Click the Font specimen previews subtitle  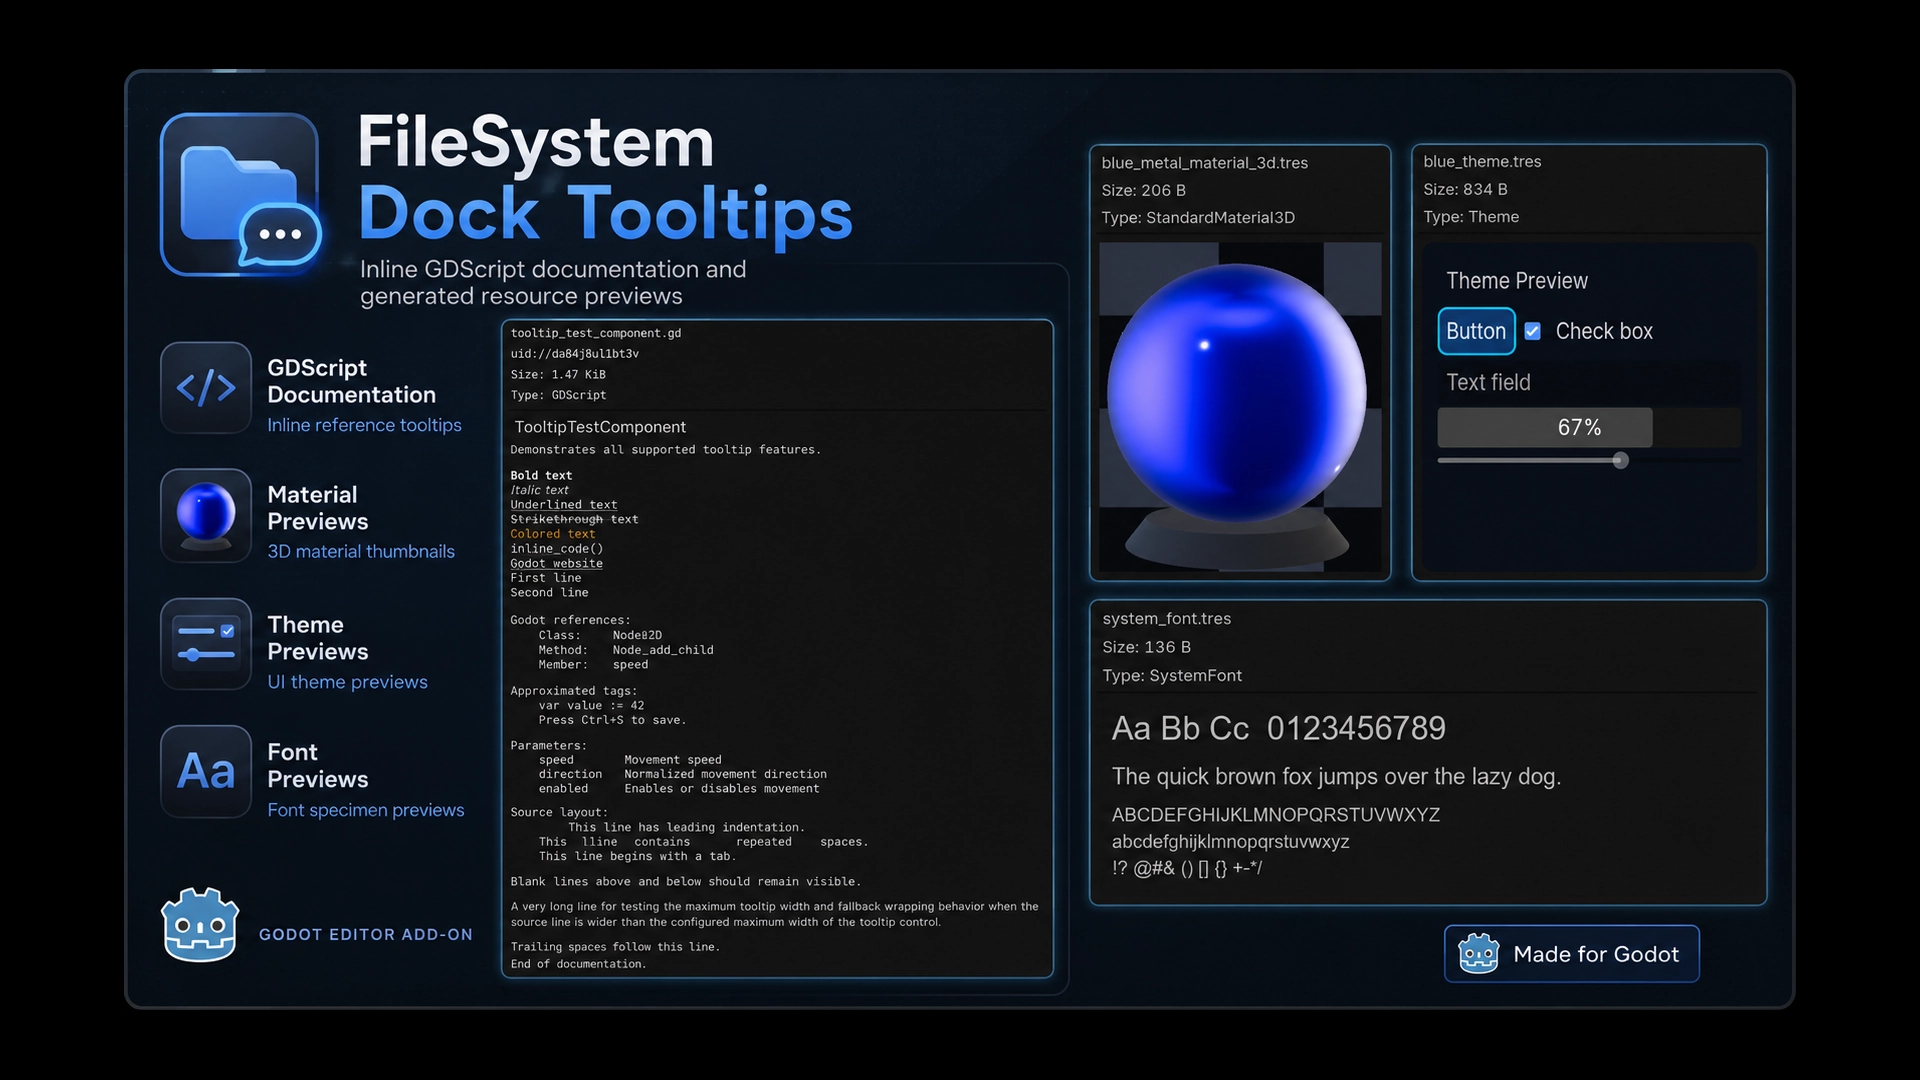pos(365,810)
